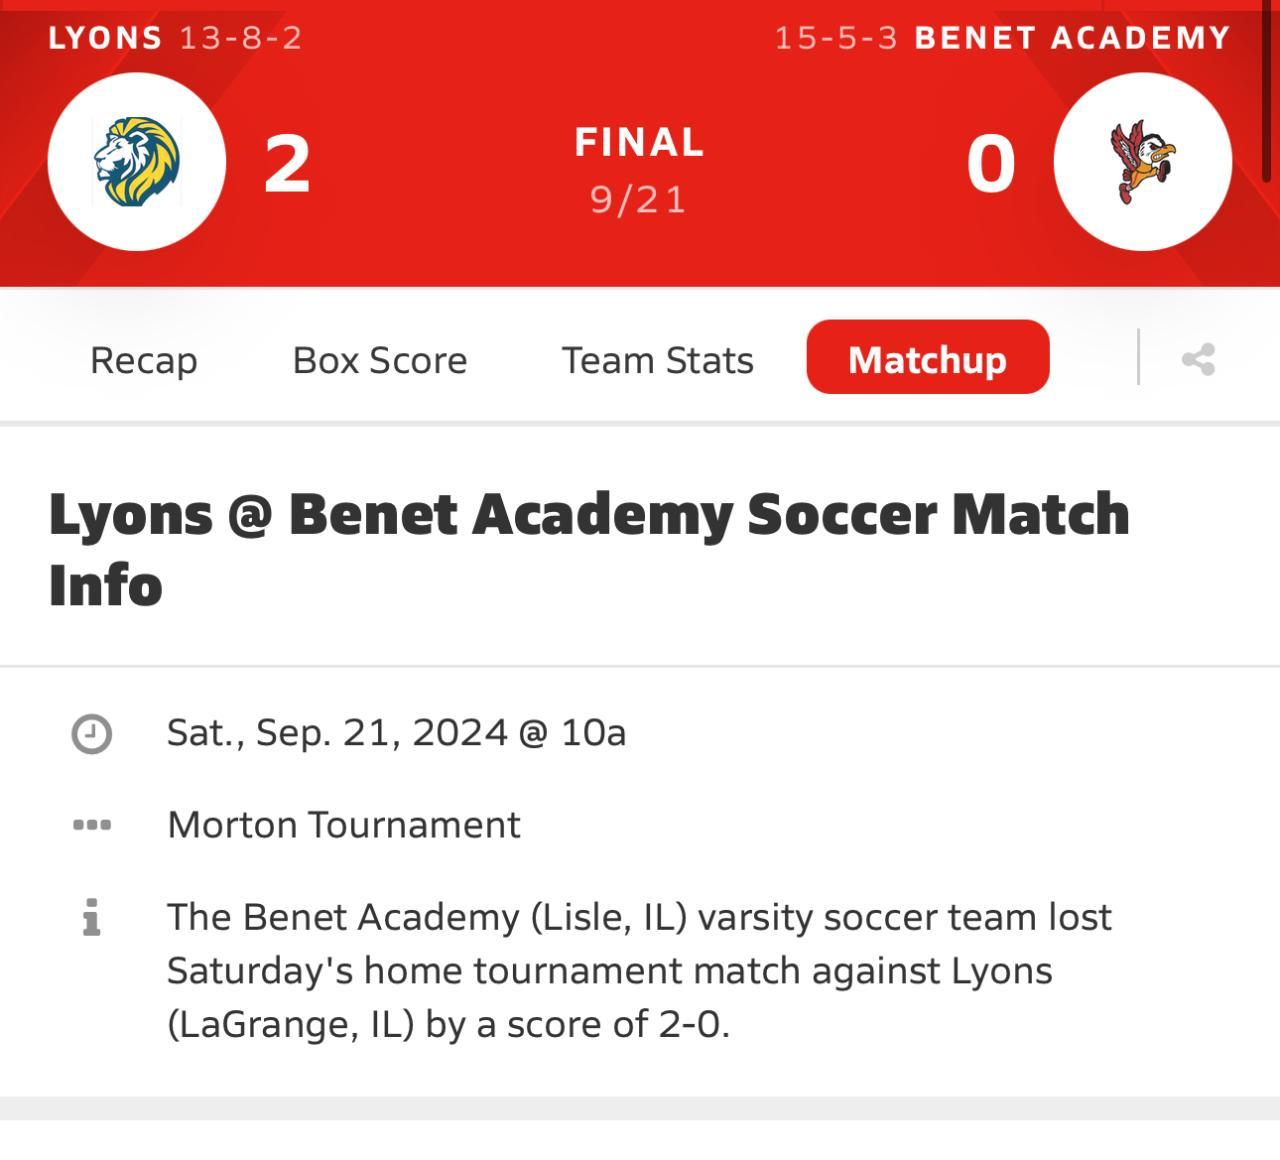
Task: Click the Morton Tournament text
Action: pyautogui.click(x=344, y=825)
